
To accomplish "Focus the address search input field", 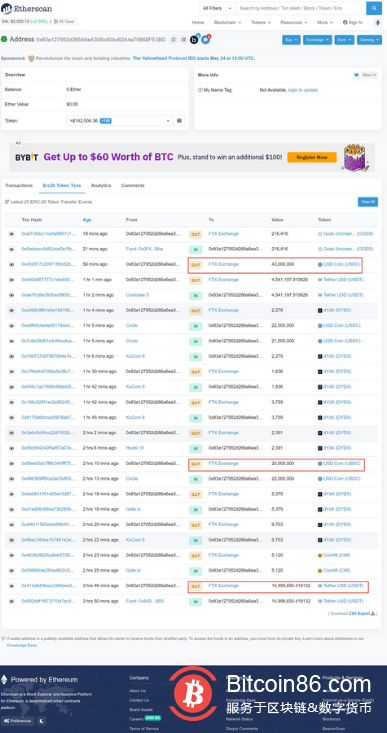I will 301,8.
